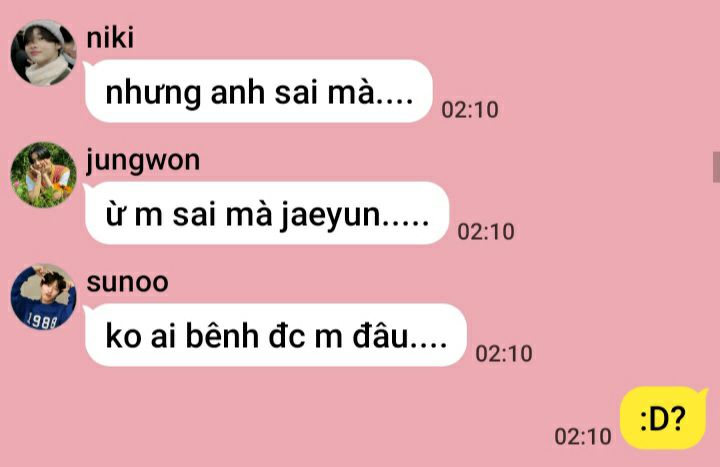The height and width of the screenshot is (467, 720).
Task: Click the word 'sai' in niki's message
Action: 296,92
